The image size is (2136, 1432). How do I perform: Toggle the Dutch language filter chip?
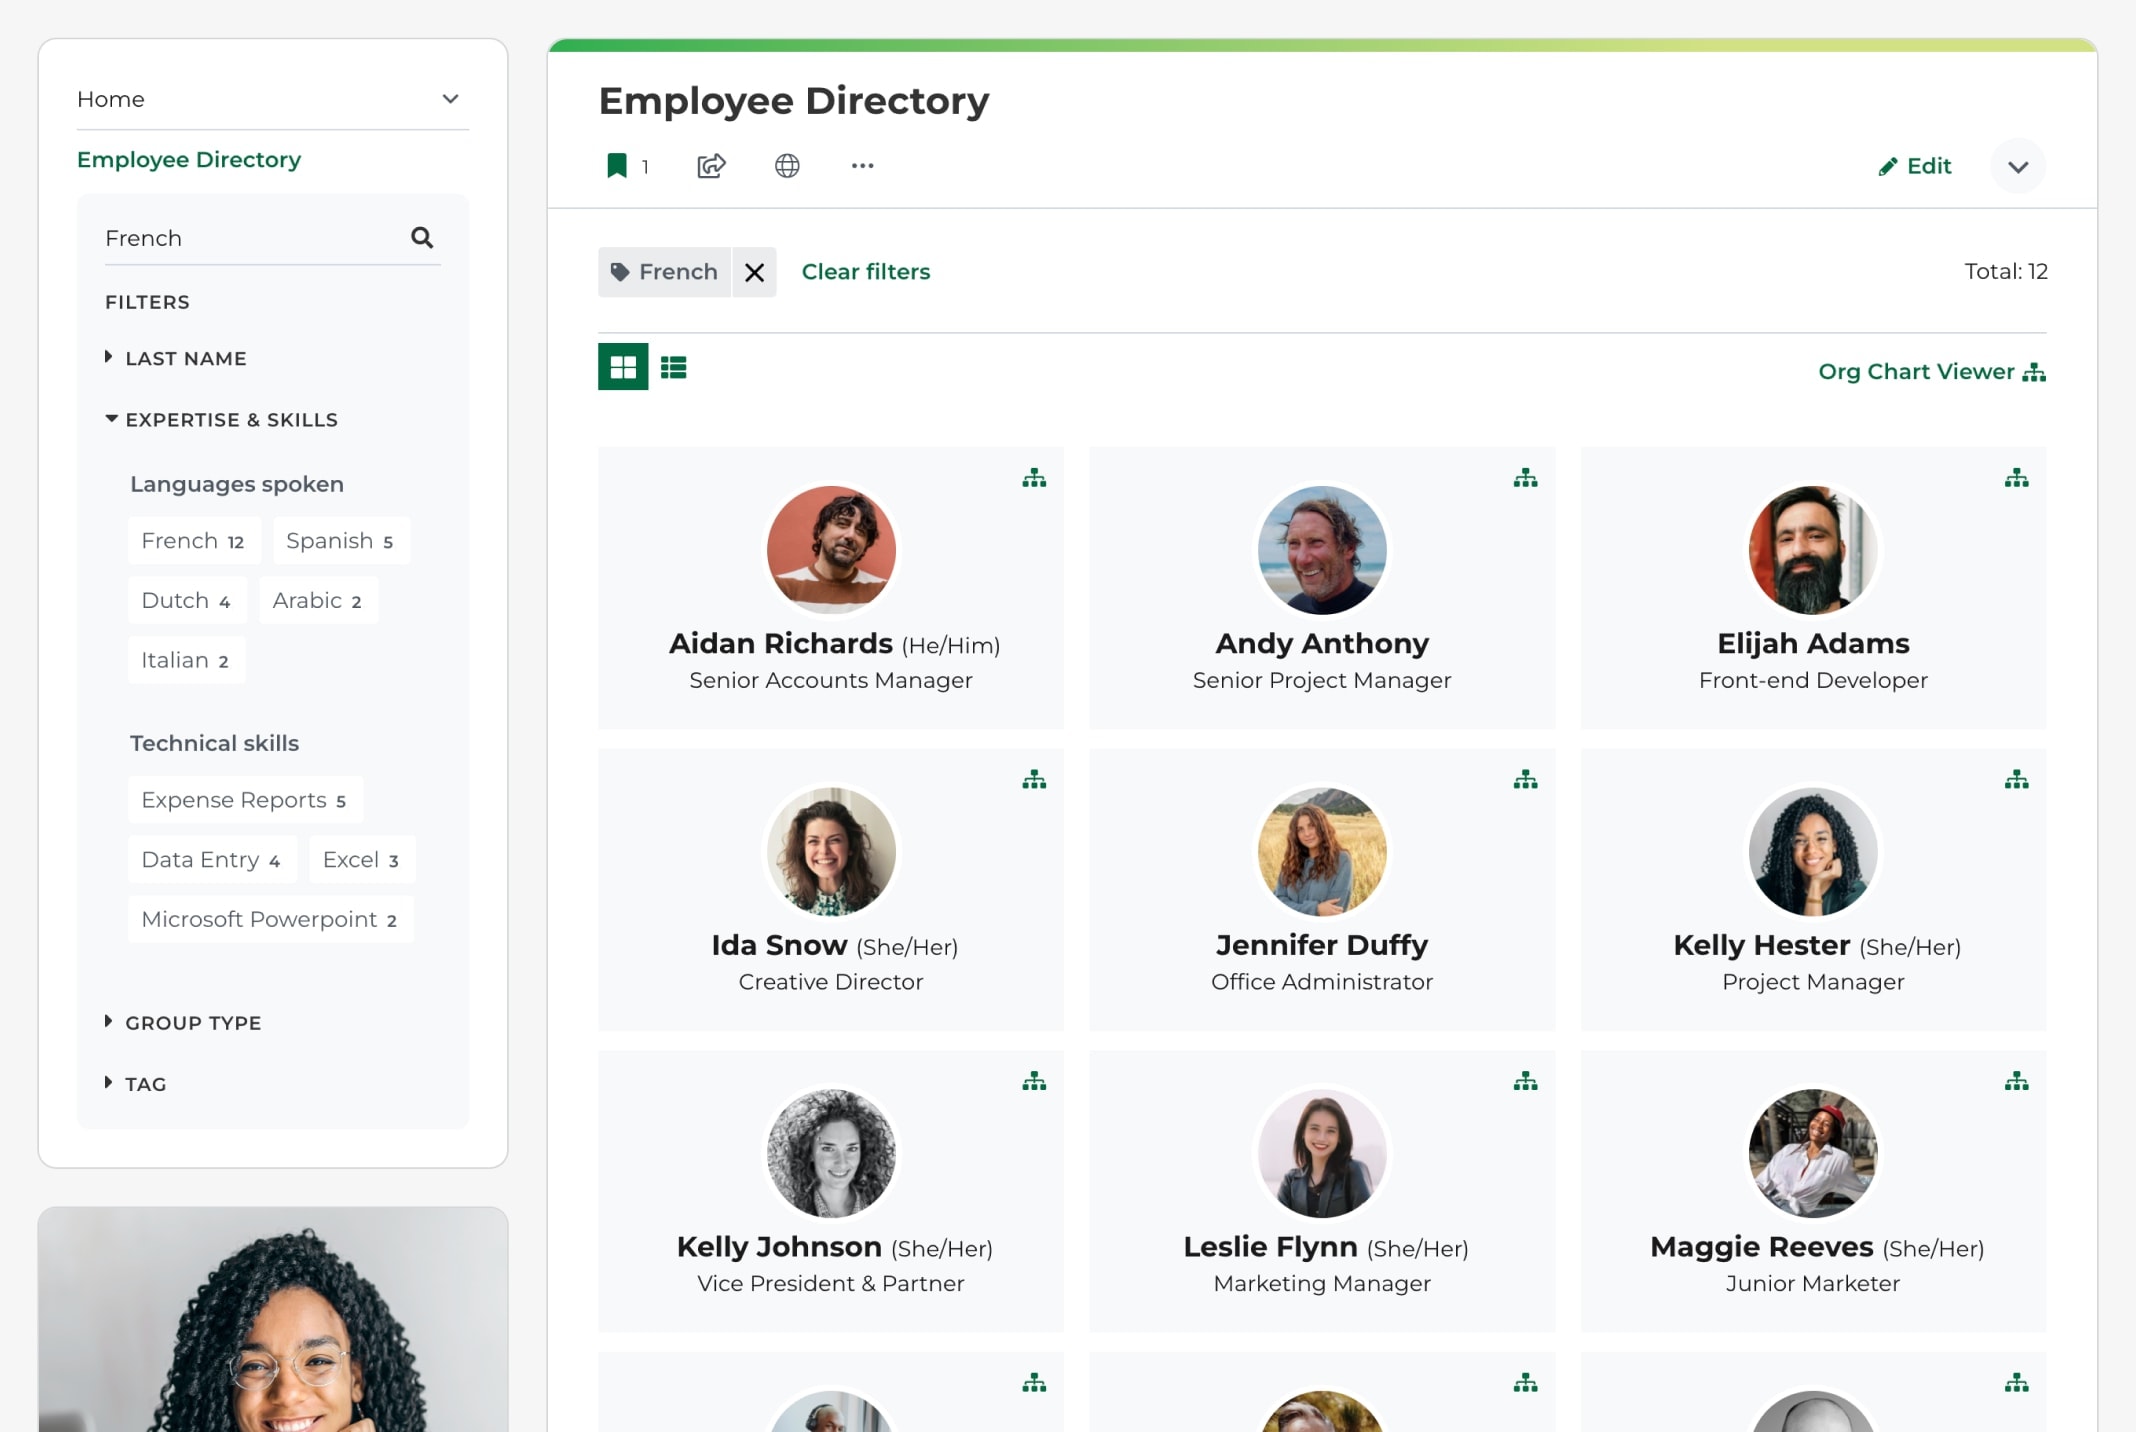pos(187,600)
